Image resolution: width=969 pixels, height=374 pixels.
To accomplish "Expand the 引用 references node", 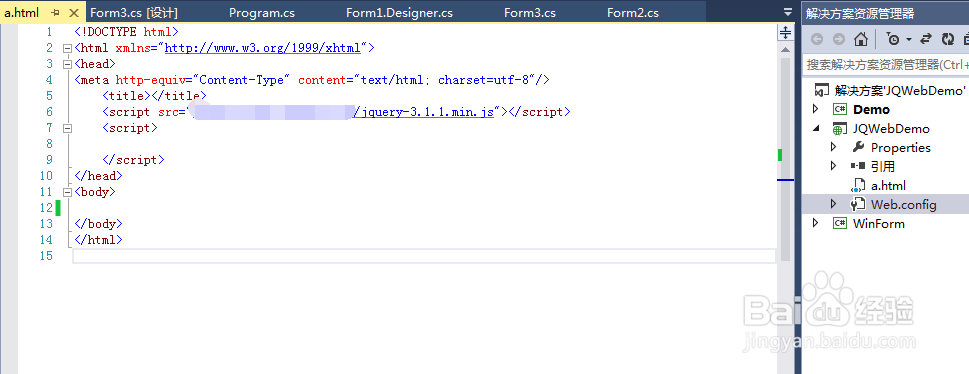I will coord(833,166).
